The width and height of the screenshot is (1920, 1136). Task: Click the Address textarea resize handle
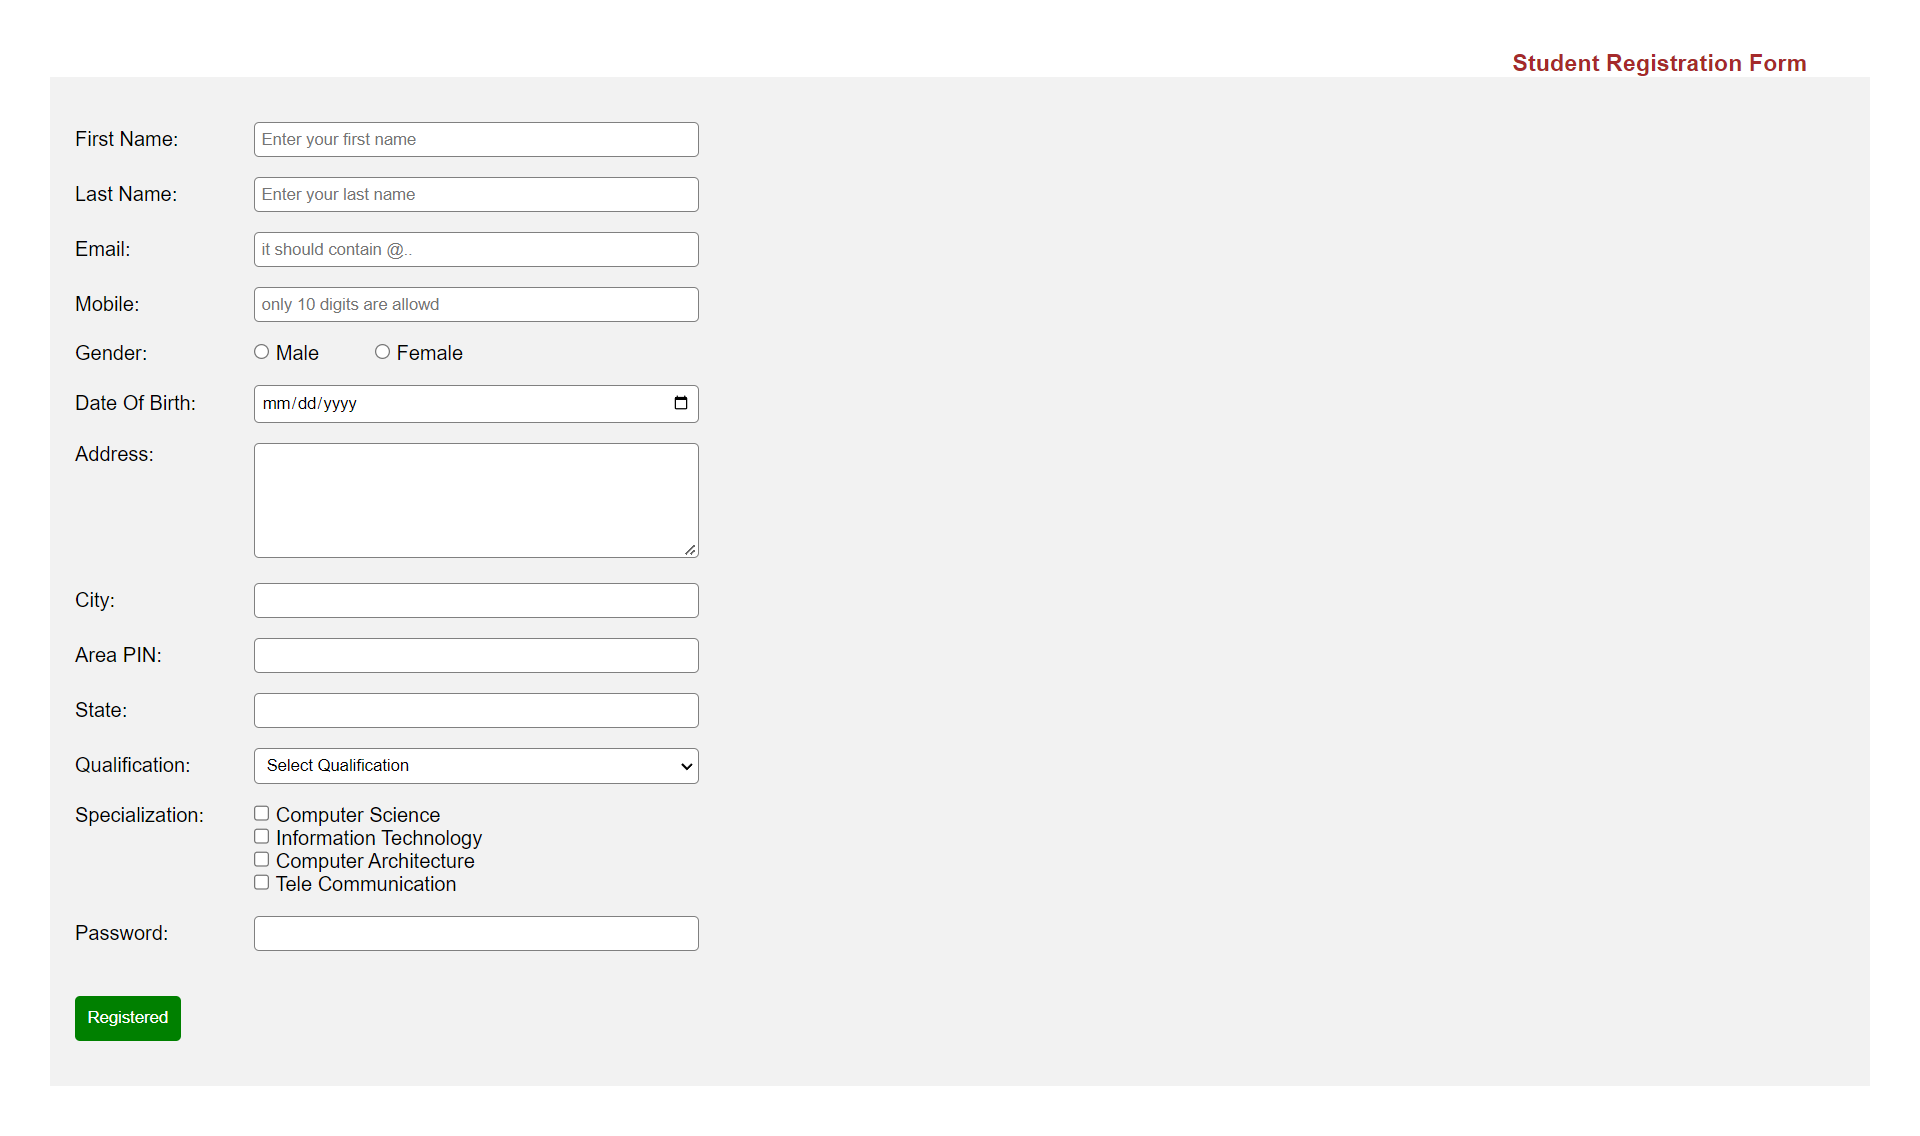pos(690,550)
